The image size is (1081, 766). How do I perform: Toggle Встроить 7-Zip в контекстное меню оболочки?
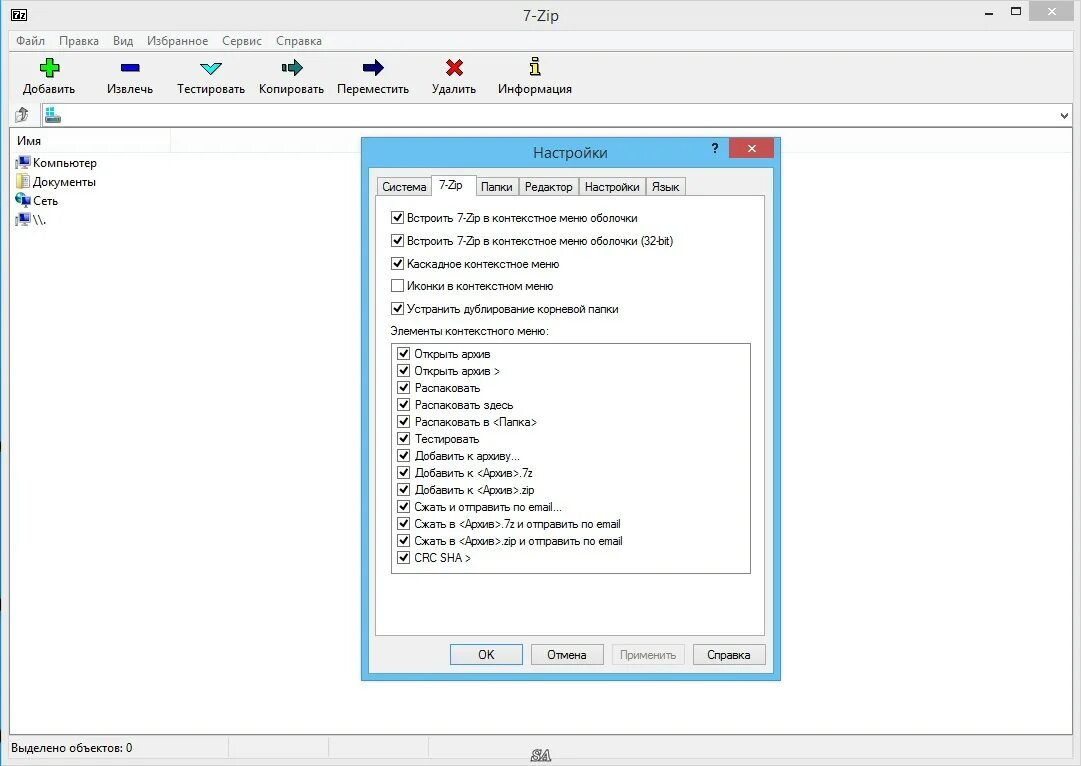click(x=397, y=218)
